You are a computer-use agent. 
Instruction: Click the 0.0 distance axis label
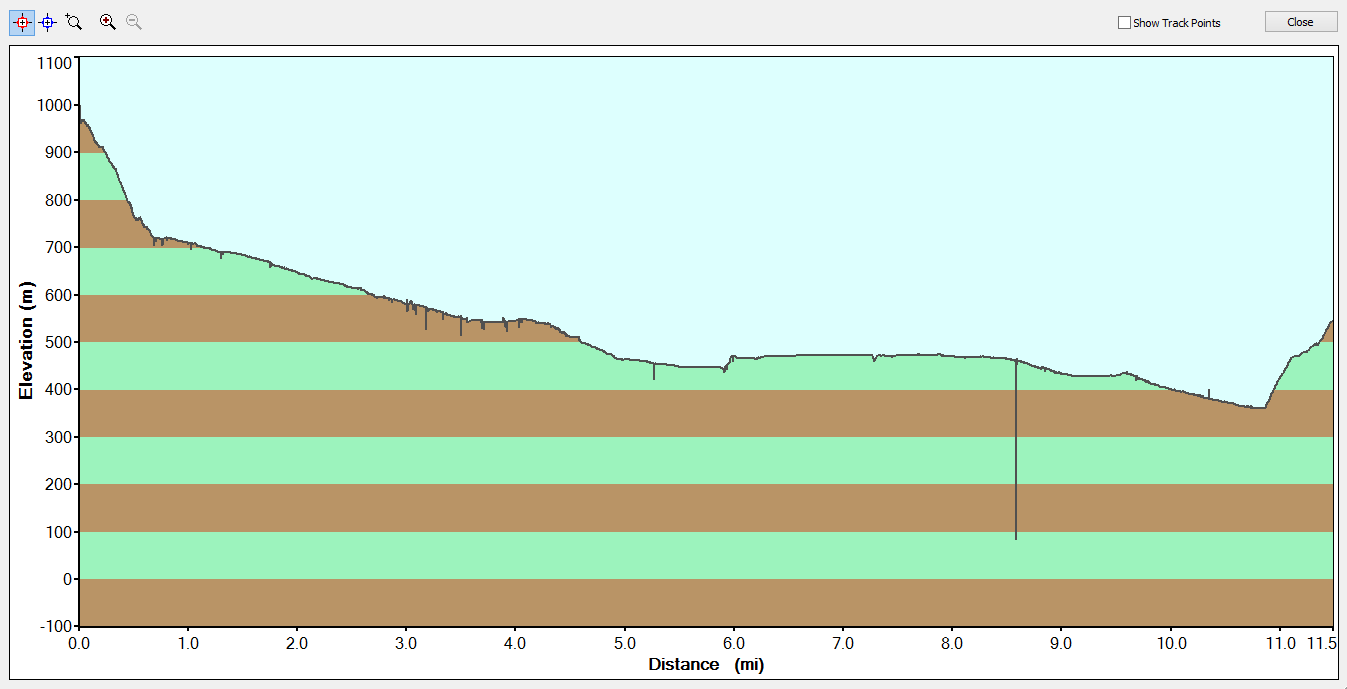point(79,643)
